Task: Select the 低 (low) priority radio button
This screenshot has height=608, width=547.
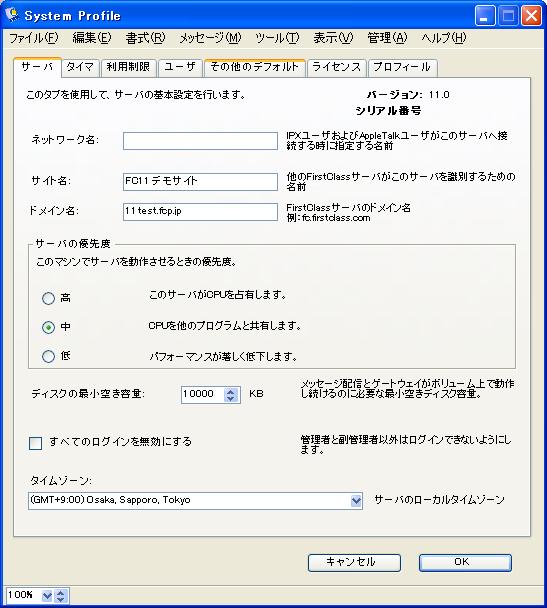Action: 48,356
